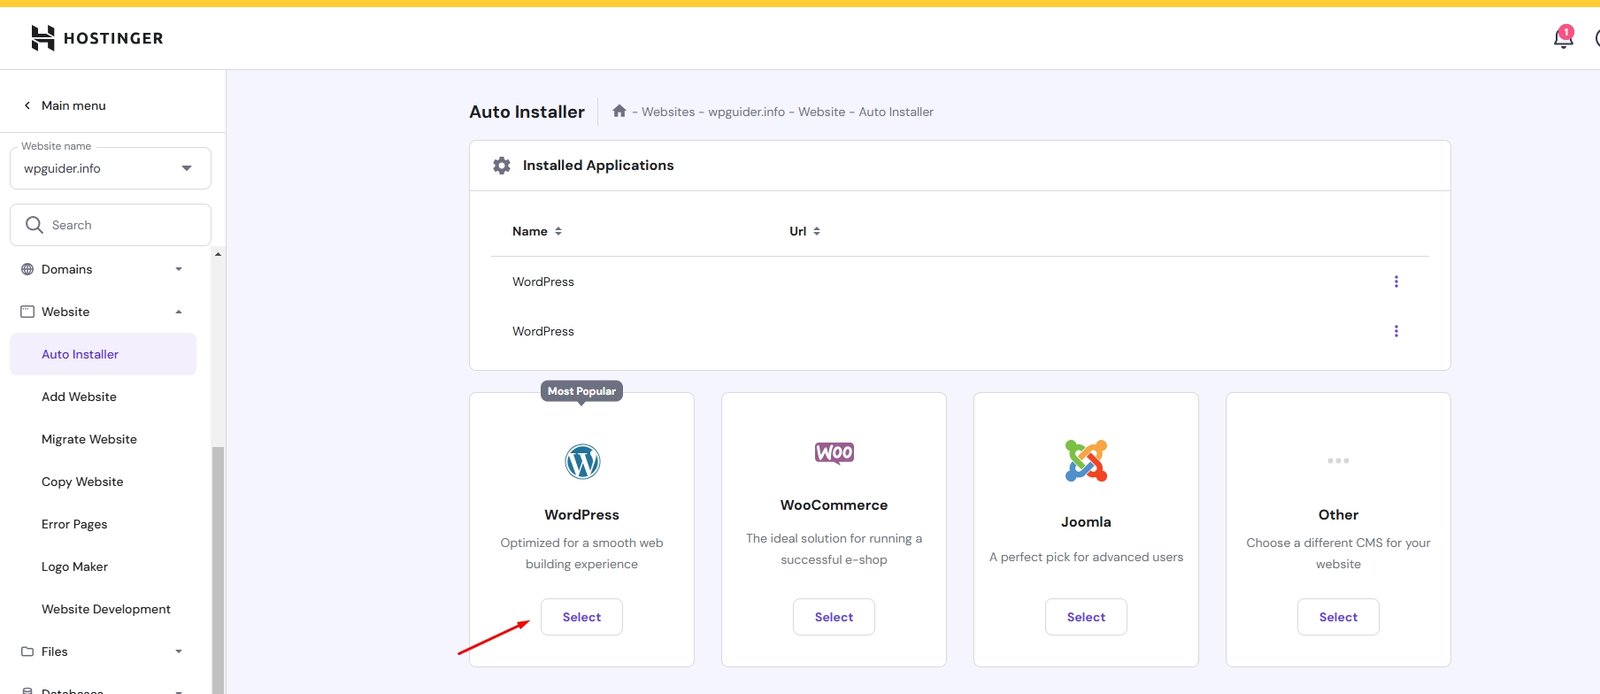Click the Other three-dots icon
The image size is (1600, 694).
coord(1338,461)
